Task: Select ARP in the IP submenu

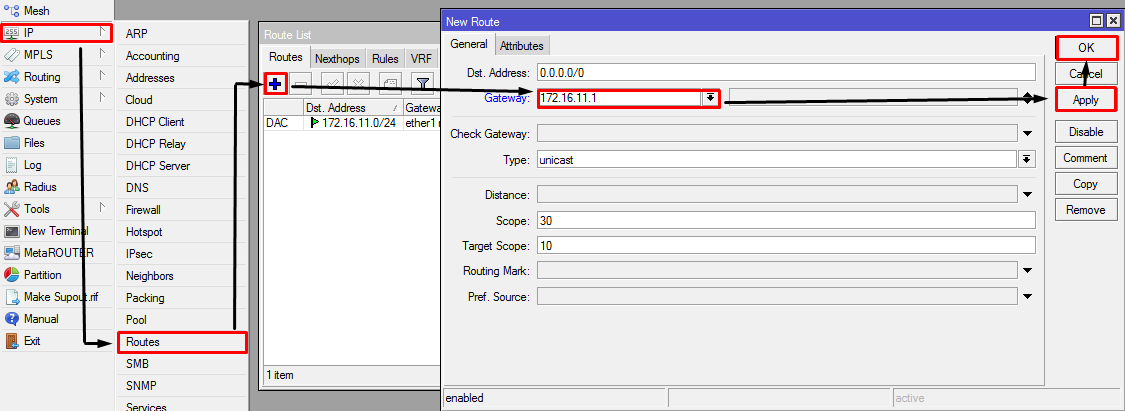Action: tap(182, 34)
